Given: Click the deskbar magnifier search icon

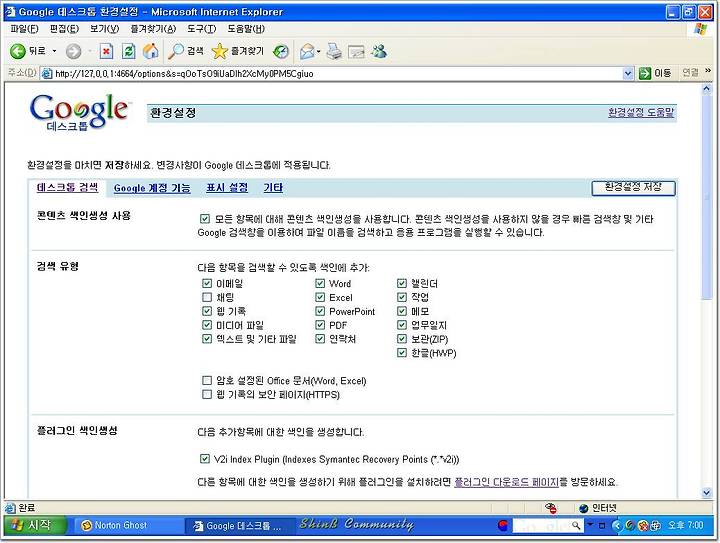Looking at the screenshot, I should pos(576,525).
